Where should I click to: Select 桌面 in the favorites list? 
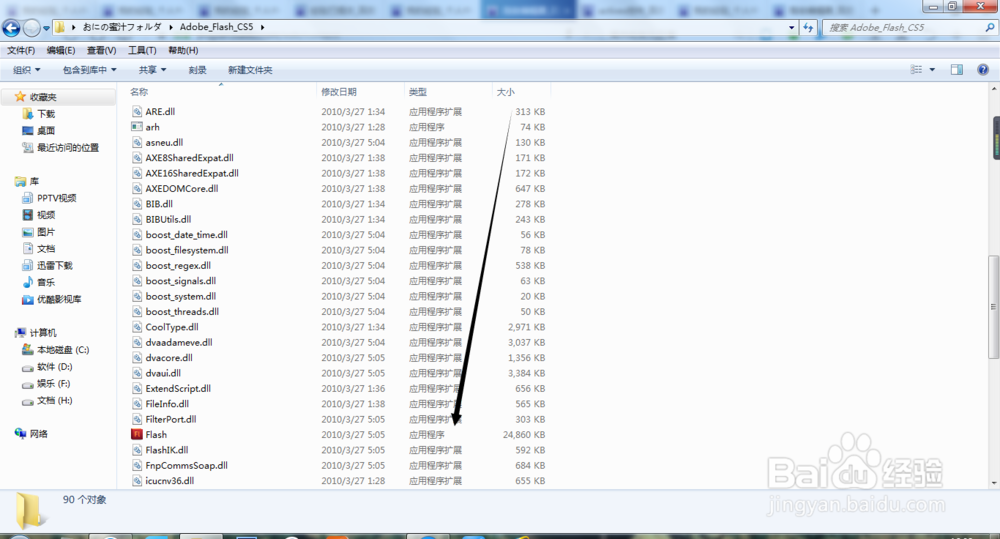46,131
